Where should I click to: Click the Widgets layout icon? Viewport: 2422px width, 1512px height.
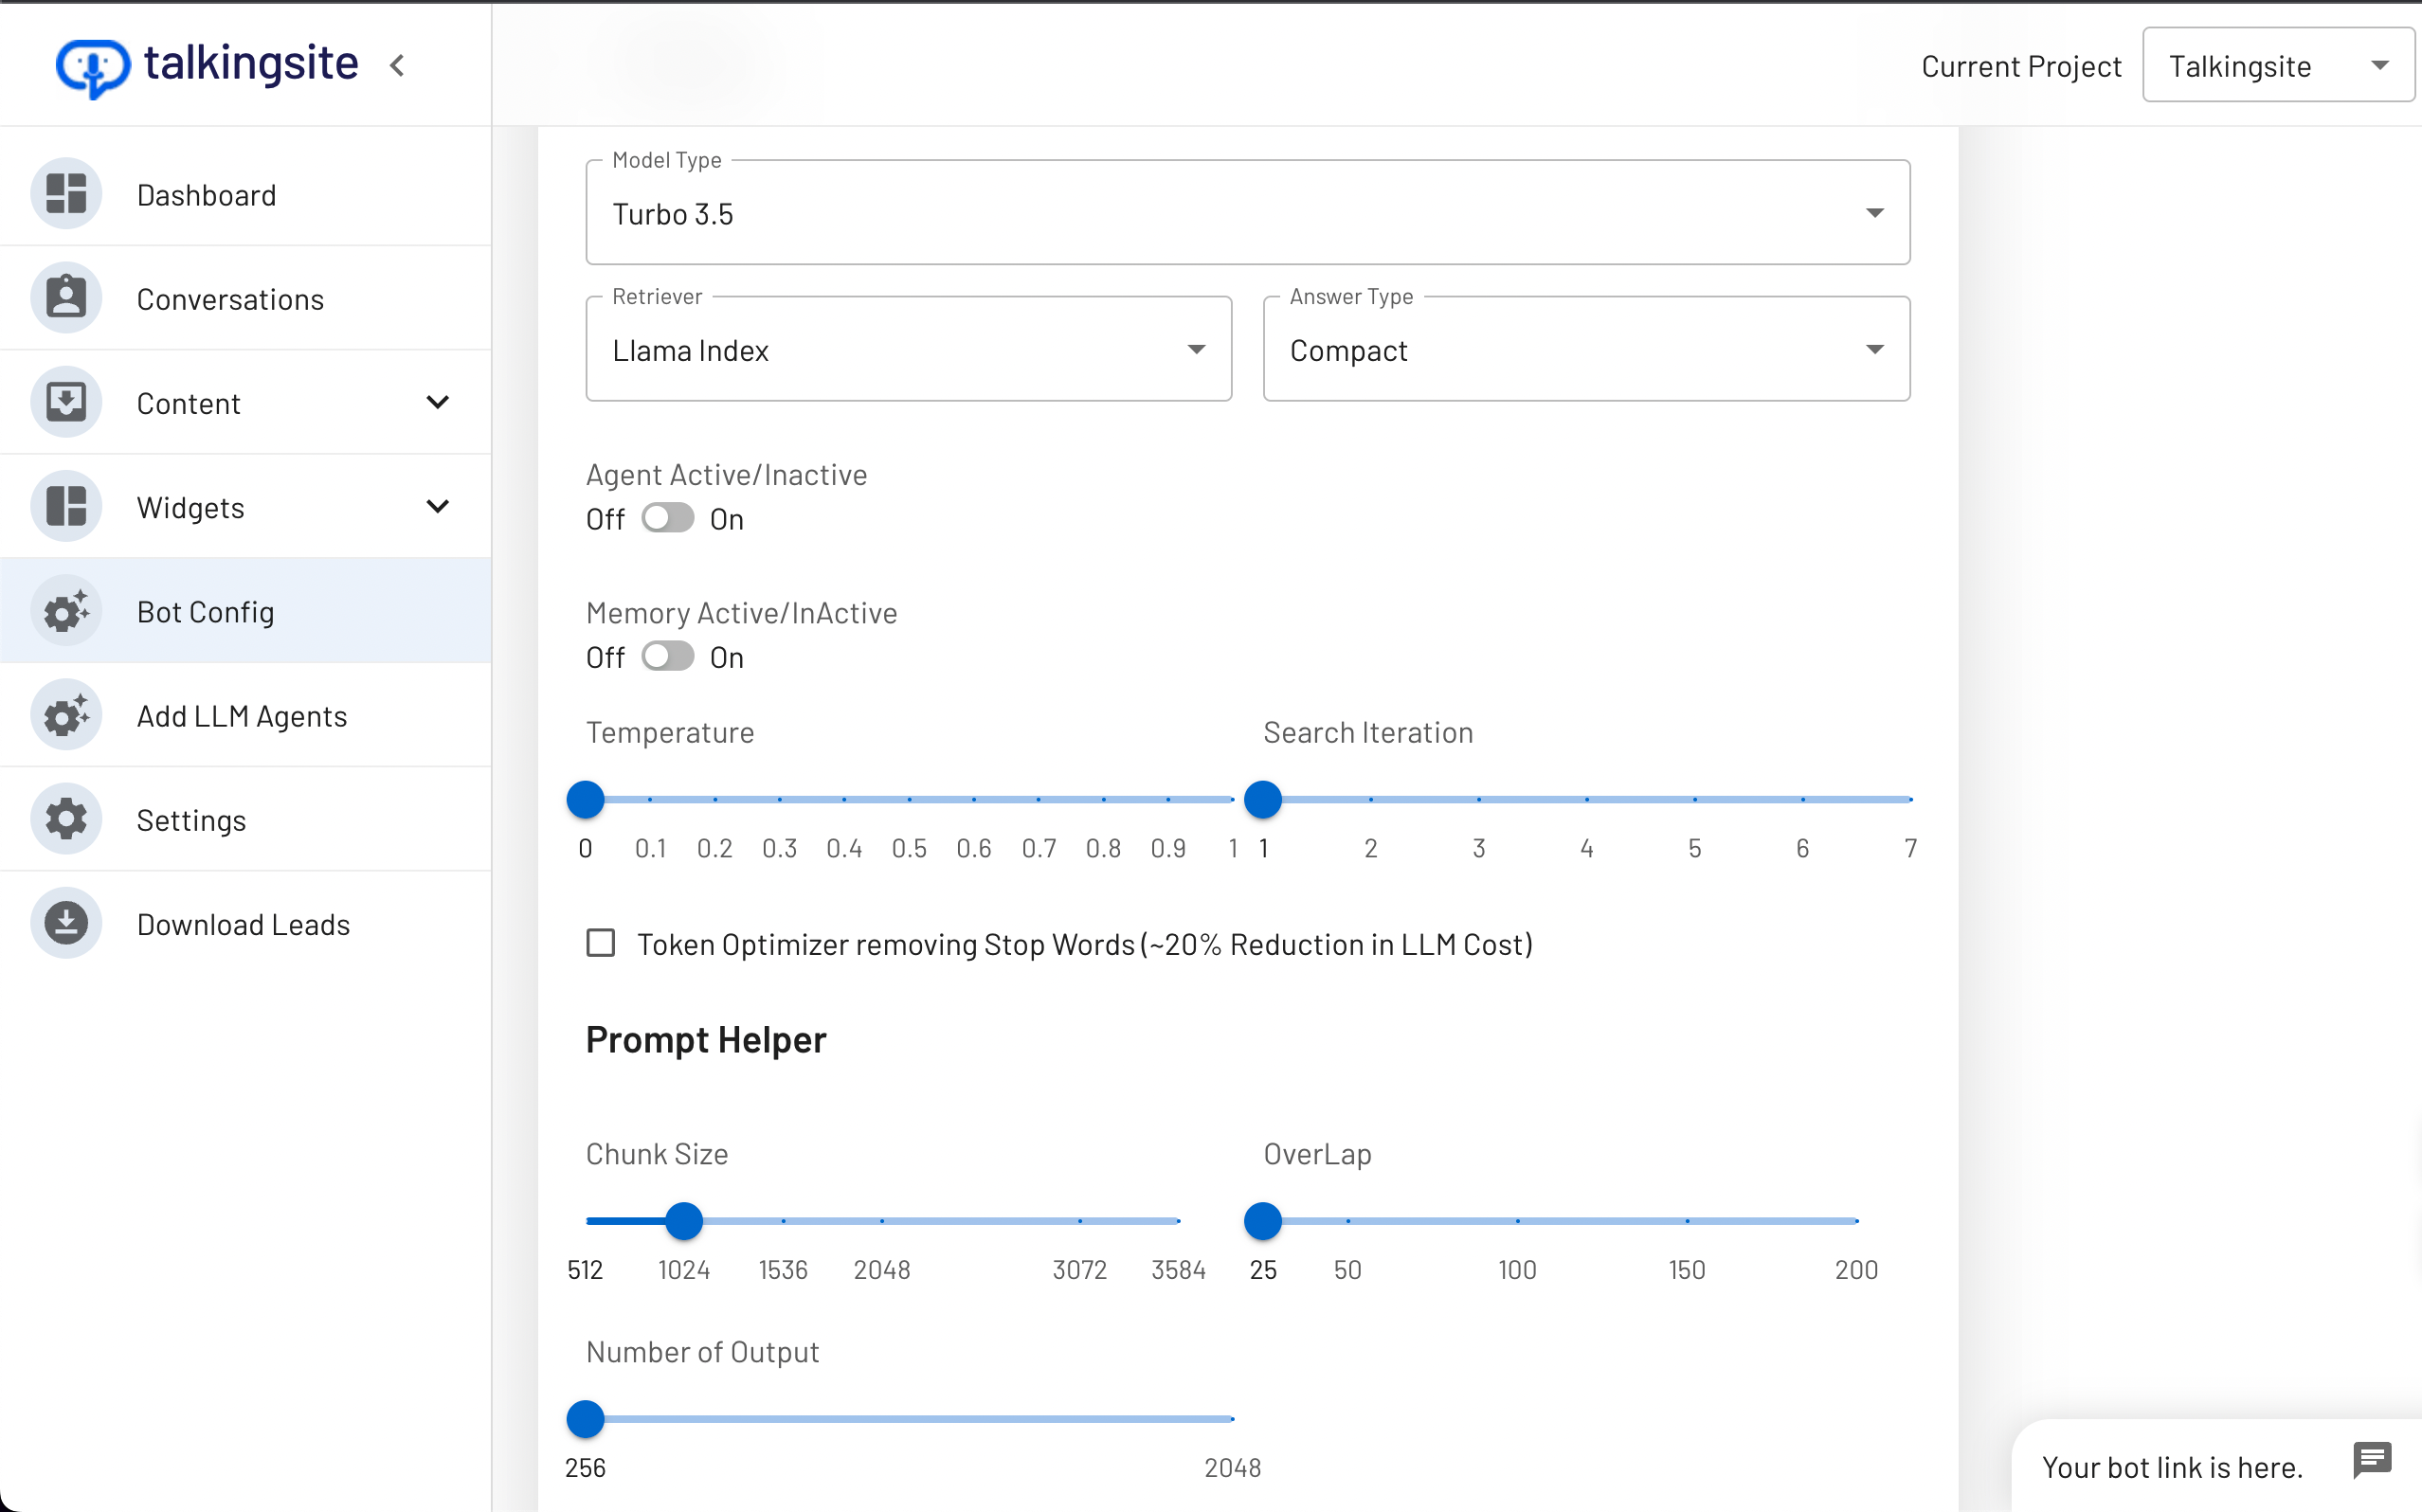point(66,506)
